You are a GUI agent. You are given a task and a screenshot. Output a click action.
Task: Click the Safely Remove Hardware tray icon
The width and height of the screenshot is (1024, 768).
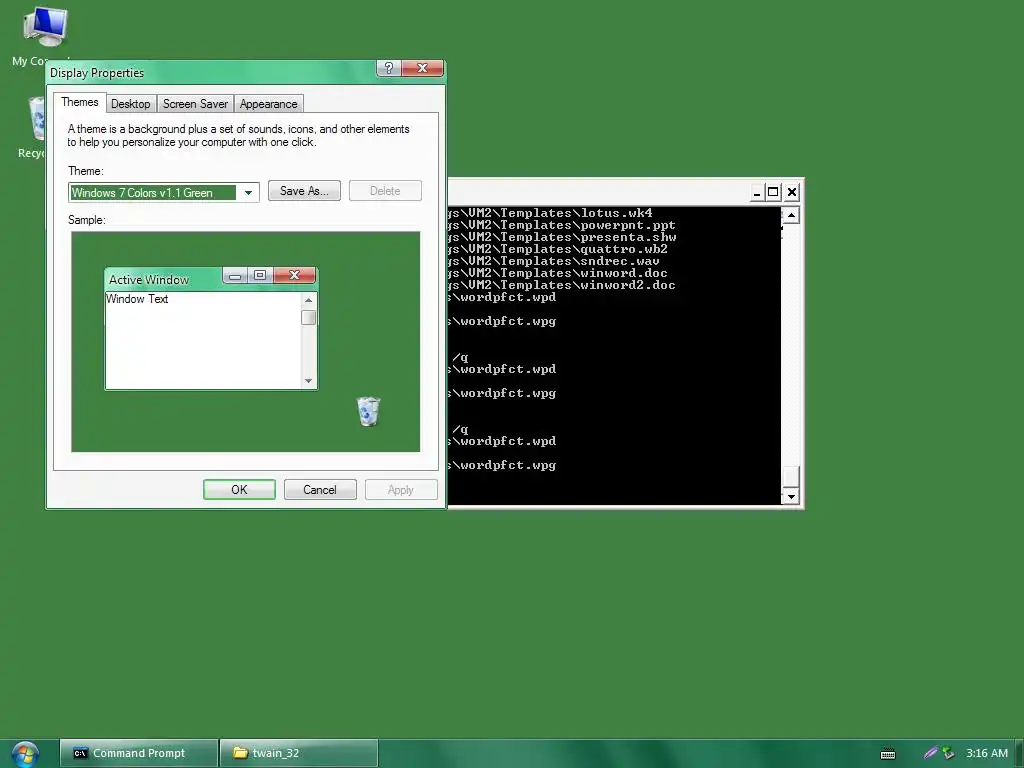click(x=948, y=753)
